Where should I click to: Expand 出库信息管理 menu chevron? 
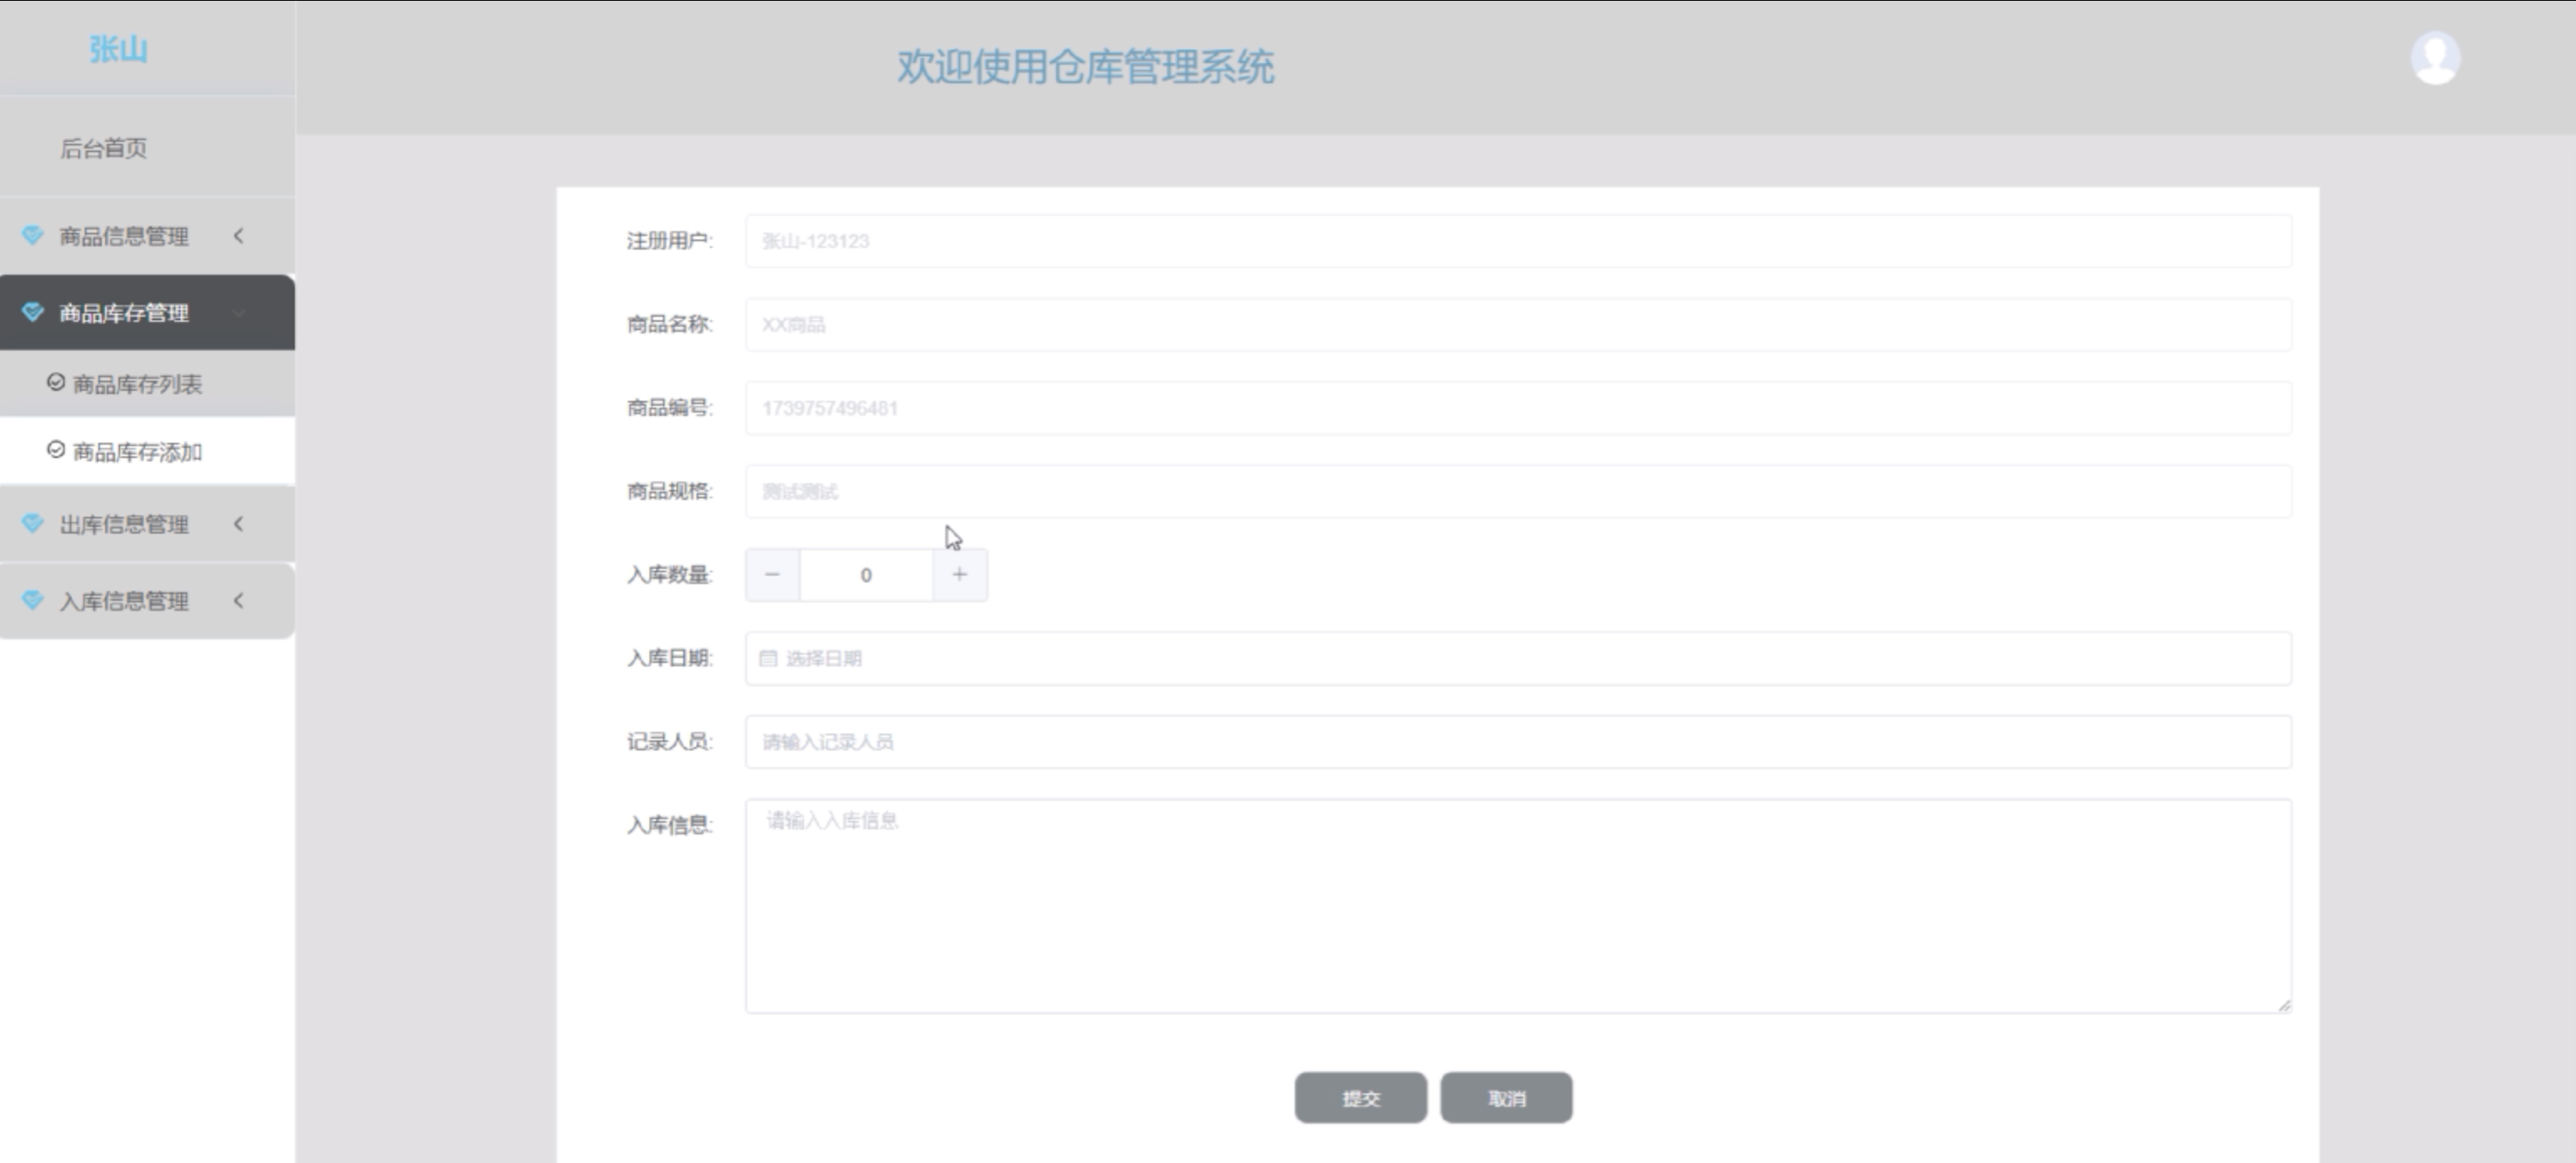pos(239,523)
